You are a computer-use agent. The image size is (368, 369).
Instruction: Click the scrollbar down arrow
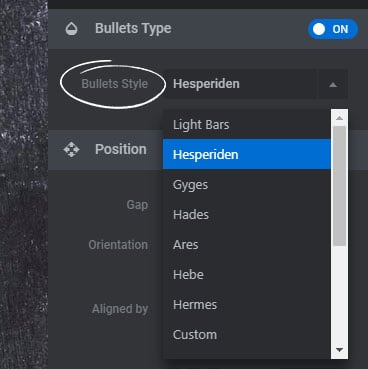click(339, 350)
